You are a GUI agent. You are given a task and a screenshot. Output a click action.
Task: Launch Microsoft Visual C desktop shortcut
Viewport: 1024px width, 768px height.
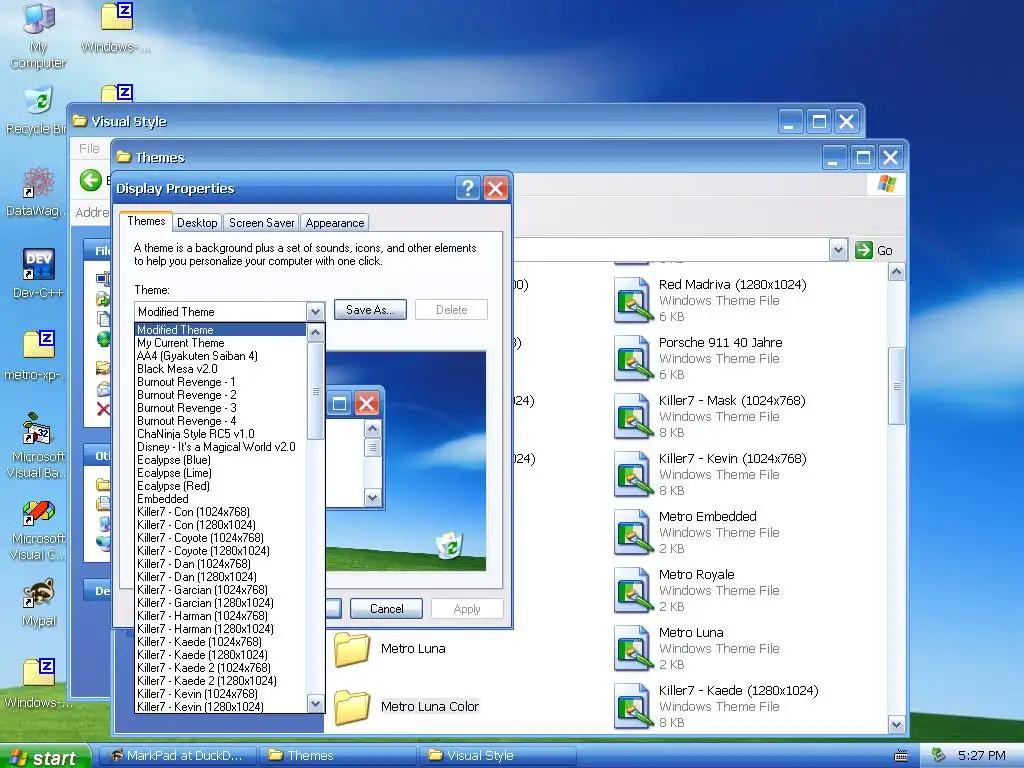(38, 528)
